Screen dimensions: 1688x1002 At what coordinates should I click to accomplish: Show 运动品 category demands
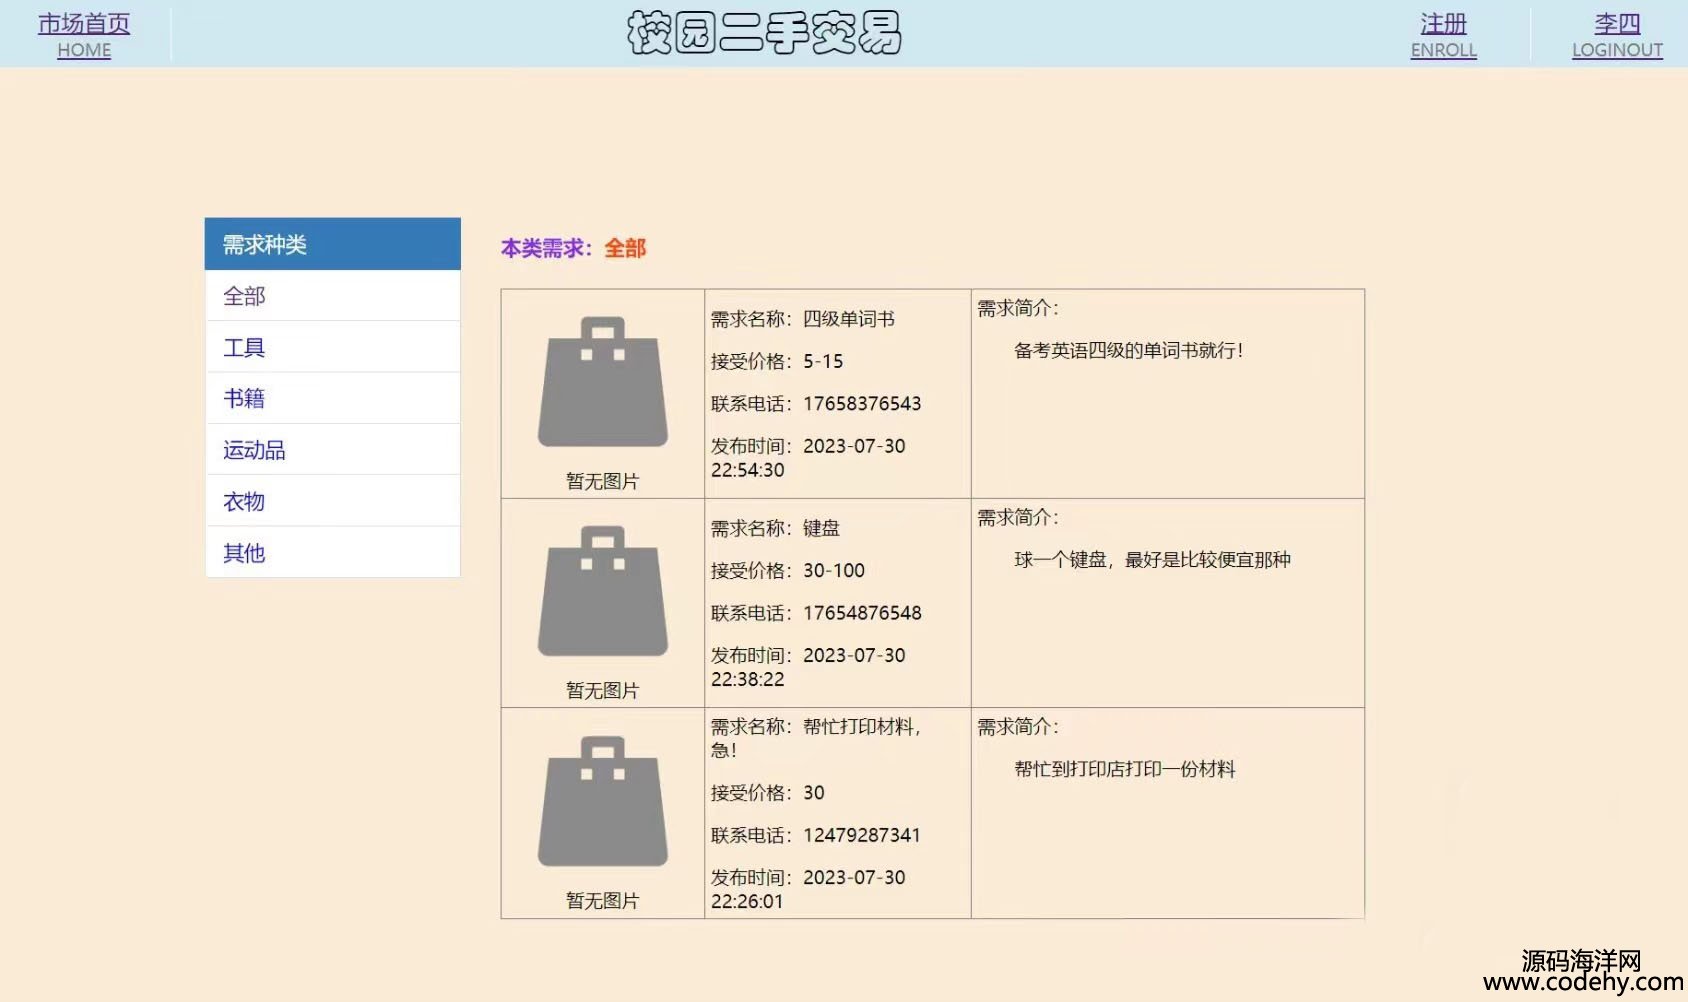[x=254, y=450]
